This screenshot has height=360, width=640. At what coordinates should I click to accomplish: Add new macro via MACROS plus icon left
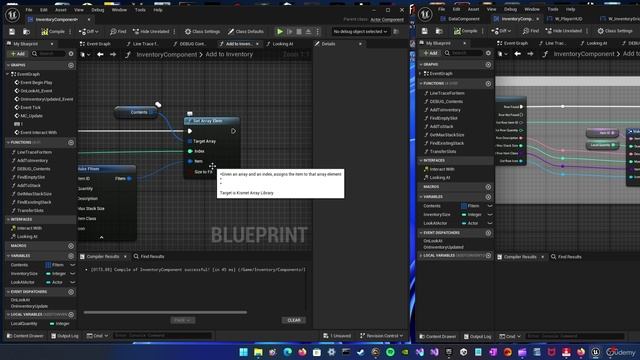(x=71, y=246)
